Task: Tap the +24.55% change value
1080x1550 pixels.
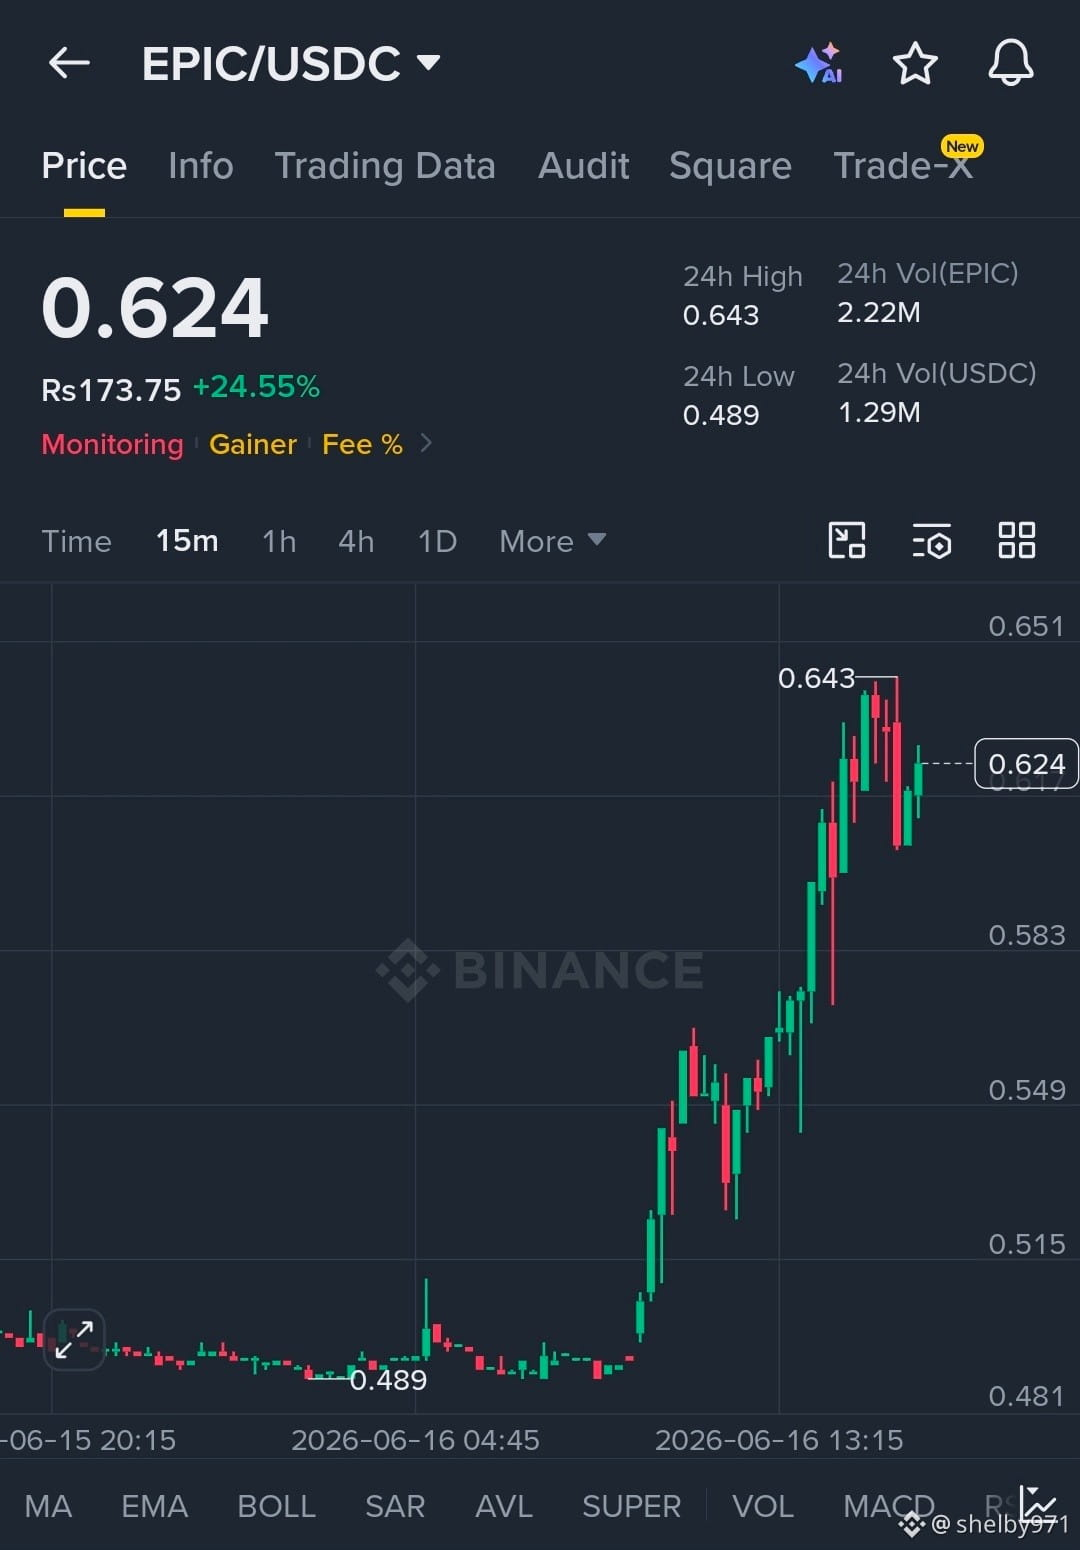Action: (x=256, y=387)
